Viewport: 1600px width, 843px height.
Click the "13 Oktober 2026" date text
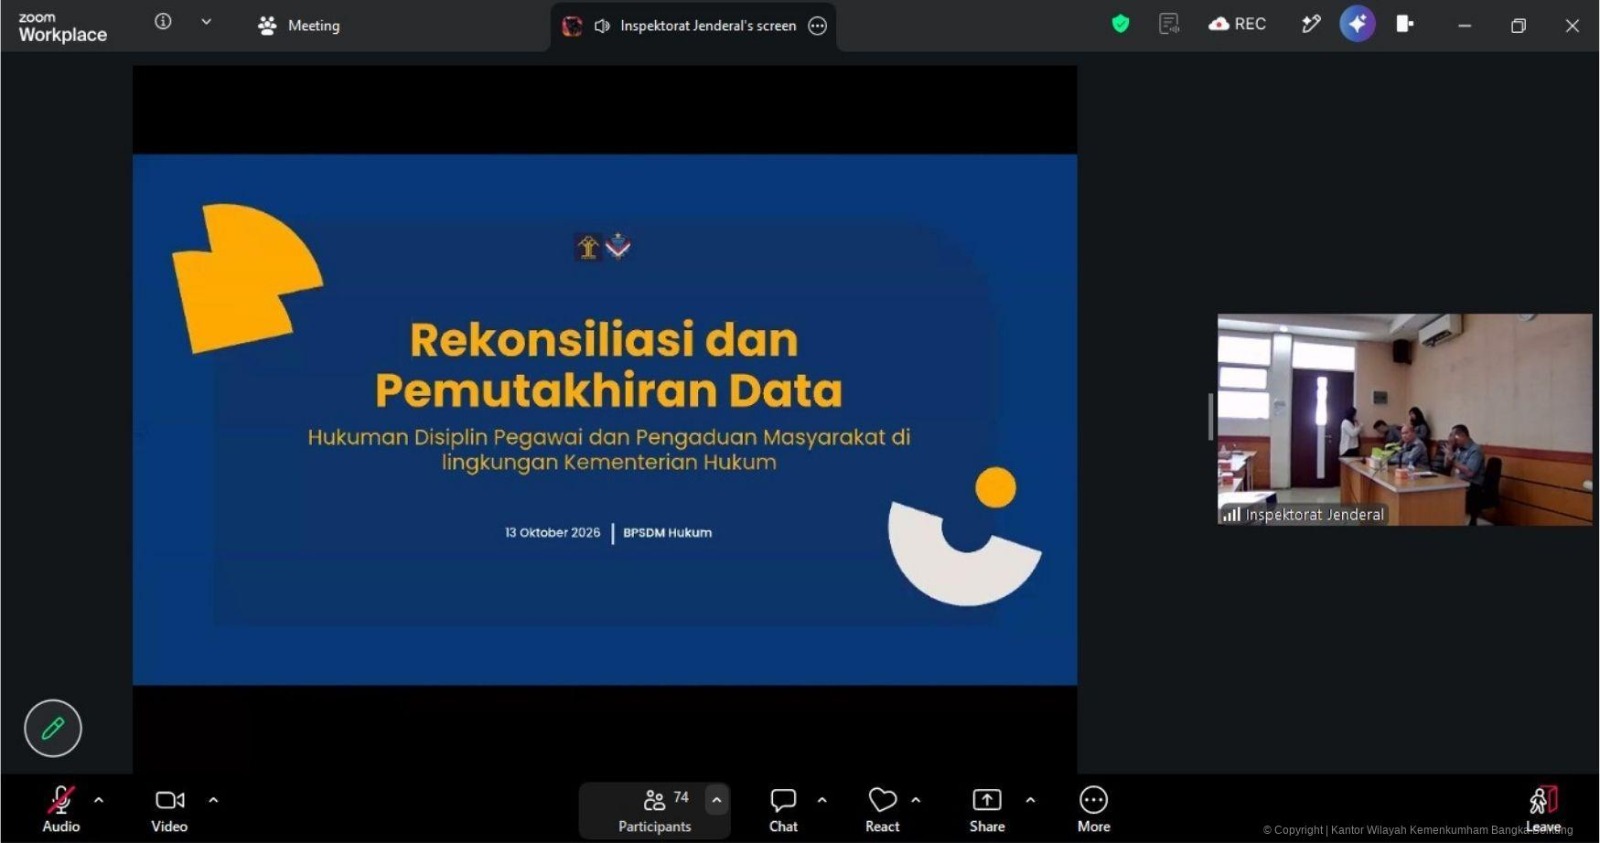(552, 533)
